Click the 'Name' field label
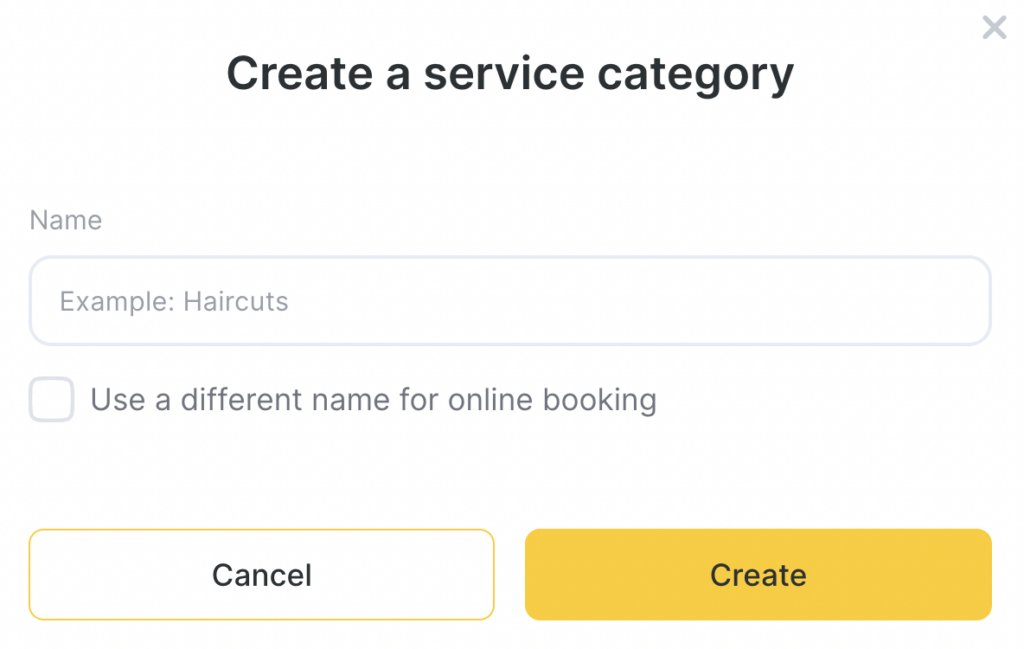The height and width of the screenshot is (649, 1024). click(x=66, y=220)
